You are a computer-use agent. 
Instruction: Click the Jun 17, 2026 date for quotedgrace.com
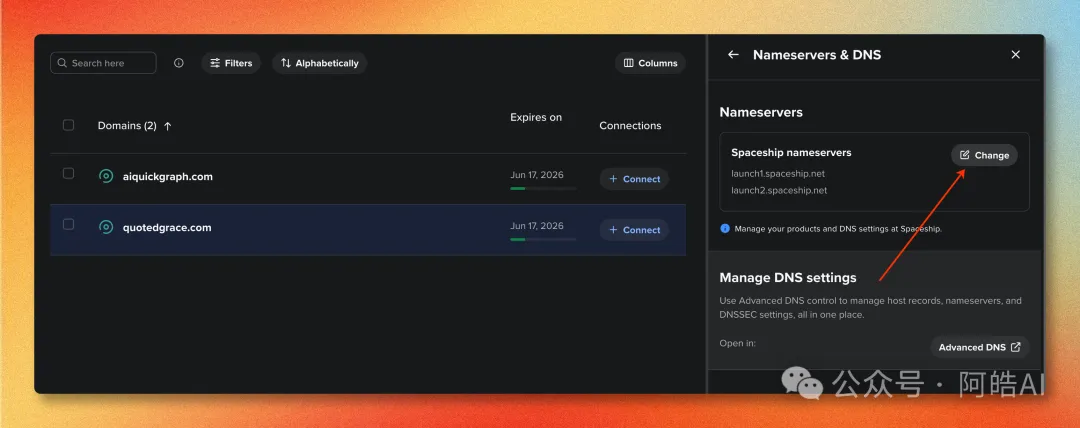pyautogui.click(x=537, y=226)
